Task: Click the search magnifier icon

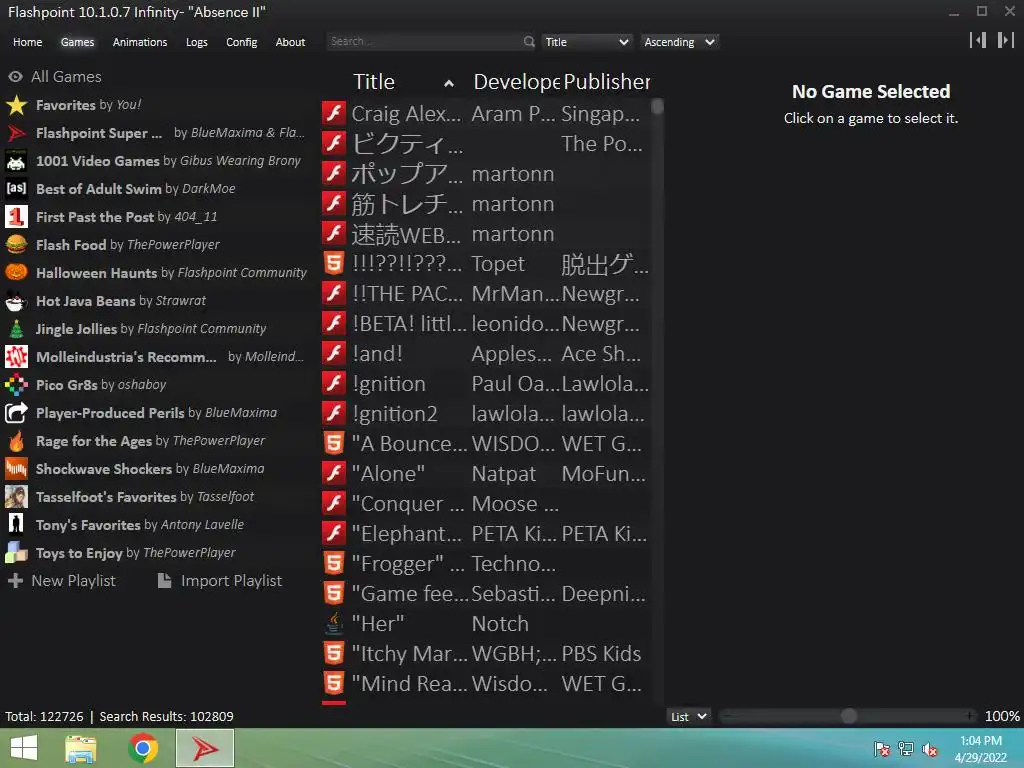Action: tap(528, 42)
